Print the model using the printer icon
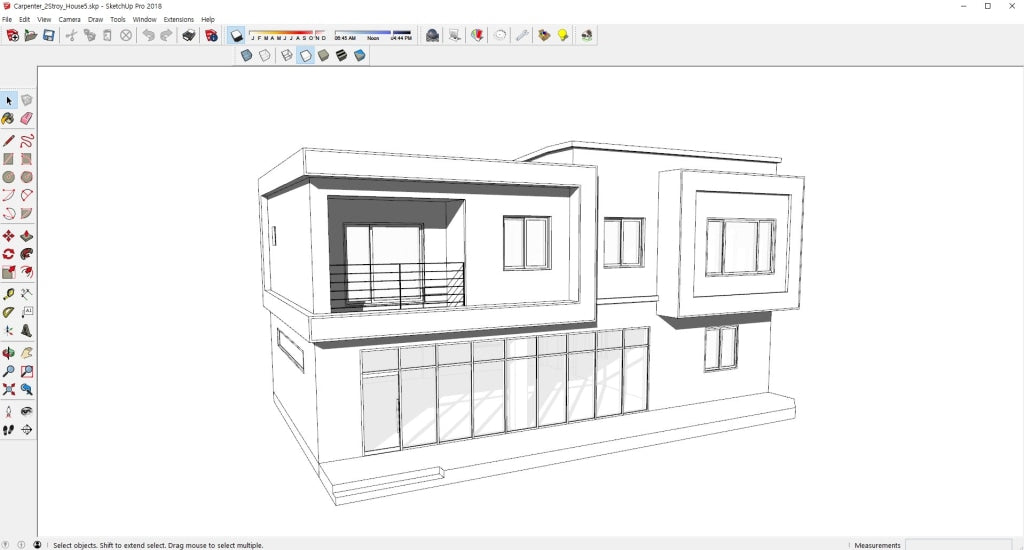Viewport: 1024px width, 550px height. pyautogui.click(x=189, y=35)
